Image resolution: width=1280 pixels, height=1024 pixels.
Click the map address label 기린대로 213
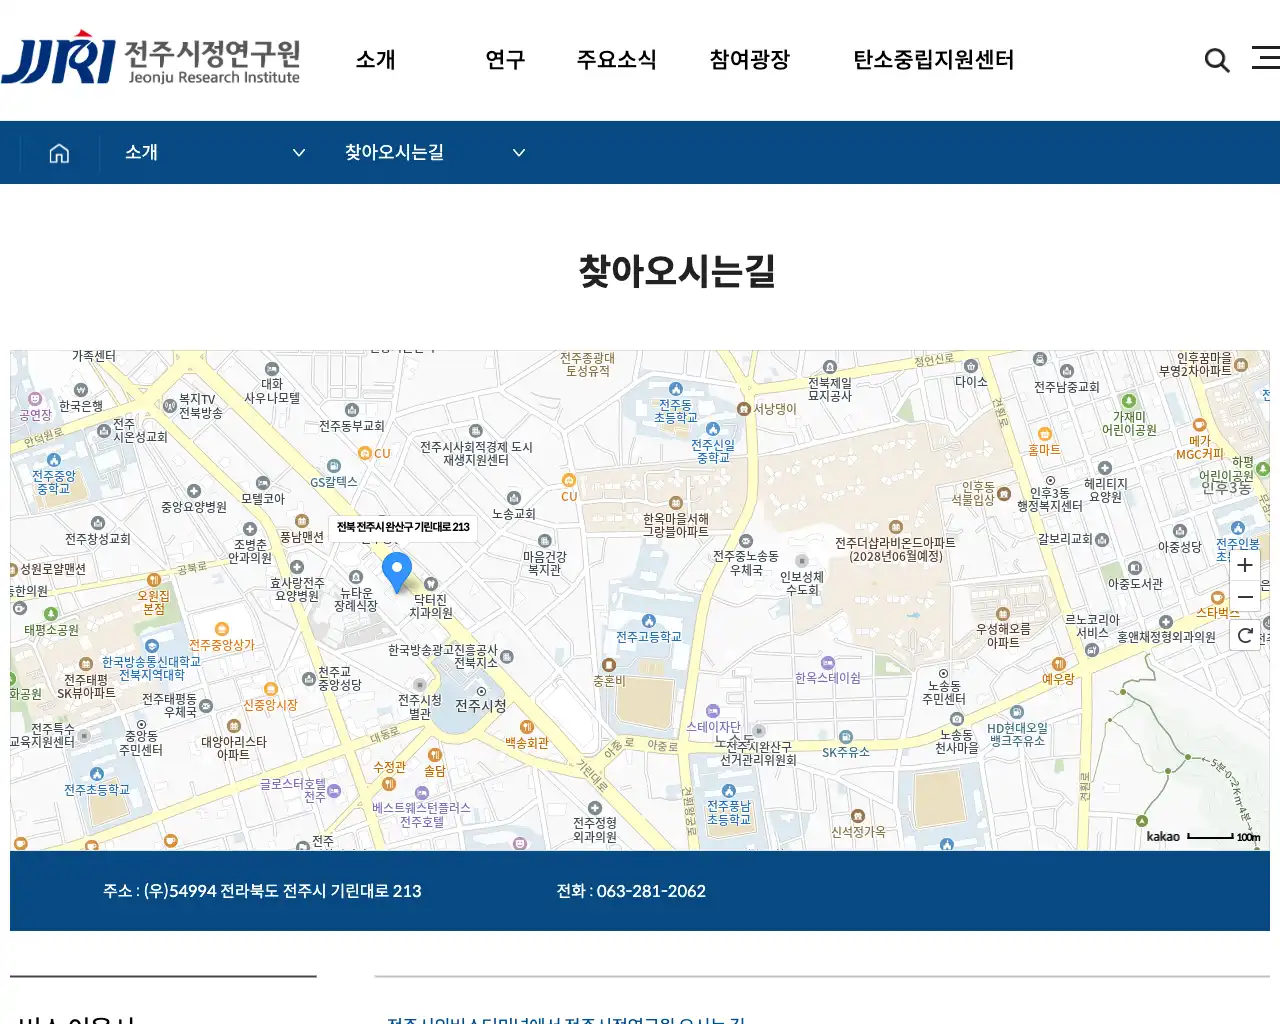(403, 527)
